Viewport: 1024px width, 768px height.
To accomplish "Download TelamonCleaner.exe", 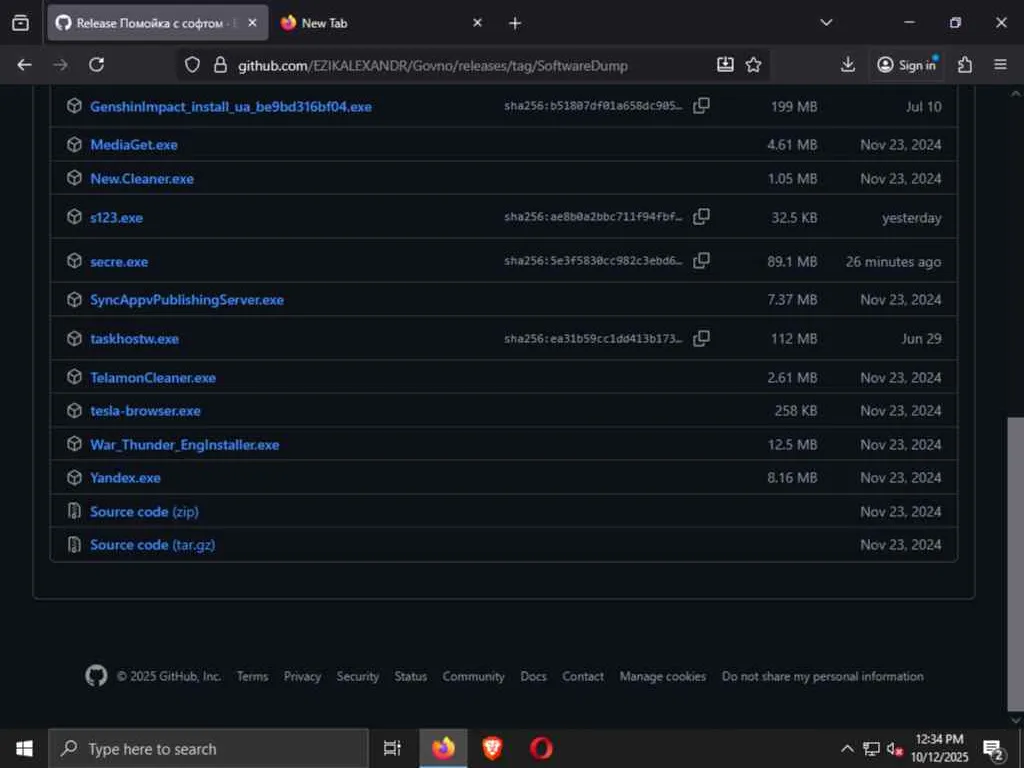I will (153, 377).
